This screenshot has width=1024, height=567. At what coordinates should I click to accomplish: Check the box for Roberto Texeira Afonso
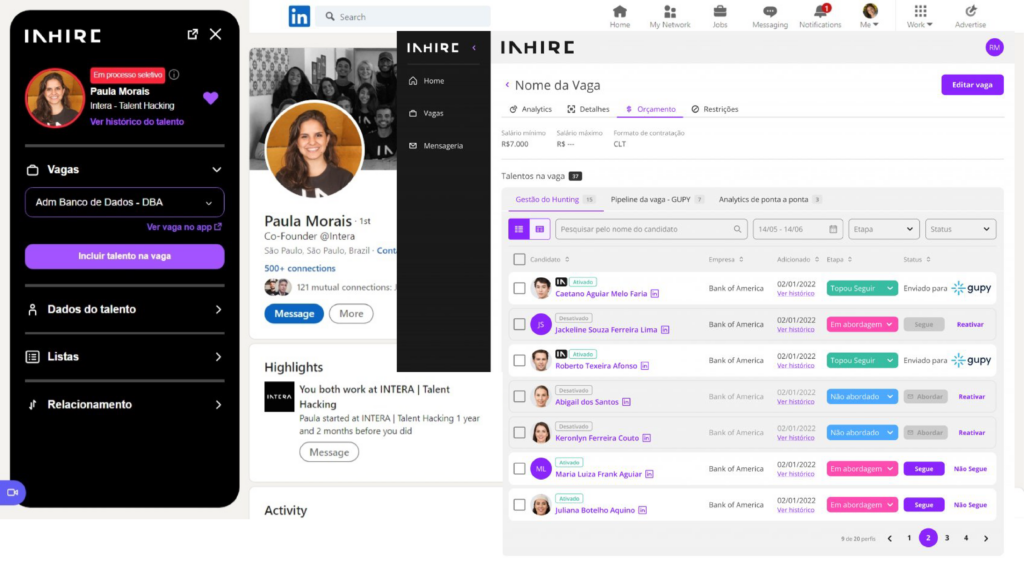click(x=519, y=360)
